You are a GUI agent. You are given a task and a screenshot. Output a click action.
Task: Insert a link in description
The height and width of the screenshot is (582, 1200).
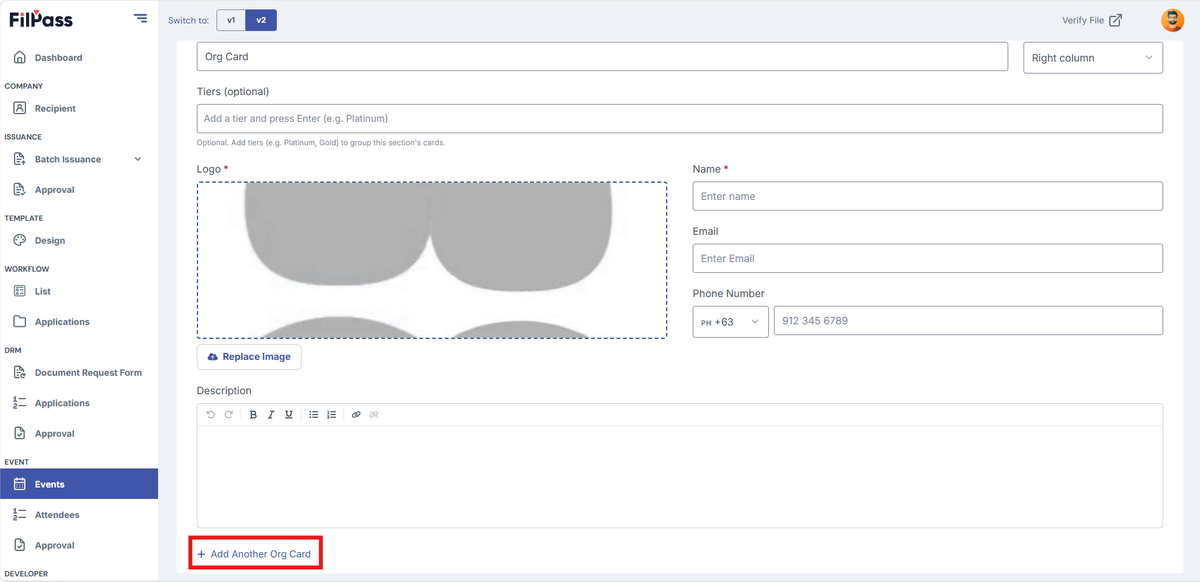coord(356,414)
